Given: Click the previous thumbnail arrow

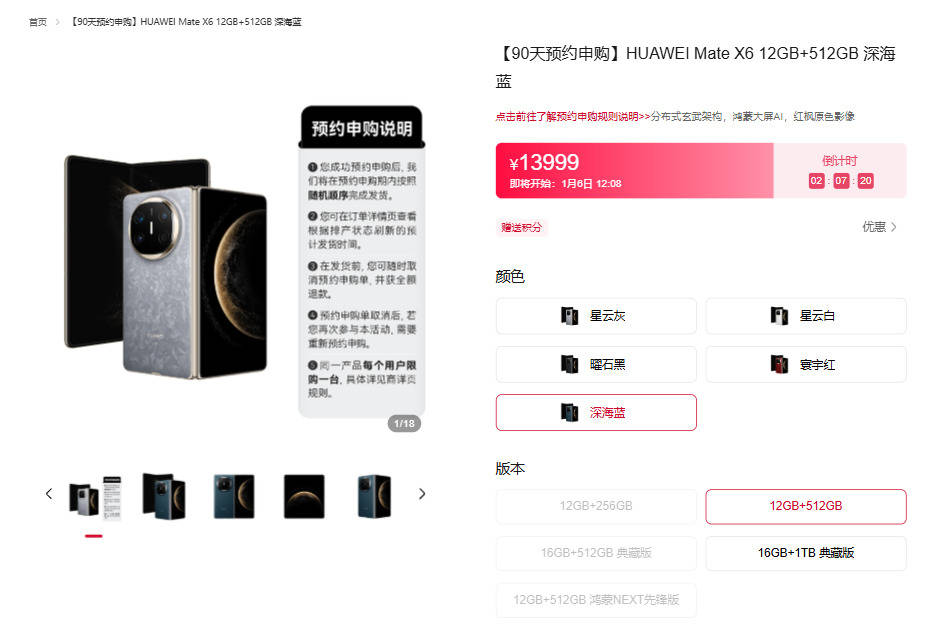Looking at the screenshot, I should (x=49, y=494).
